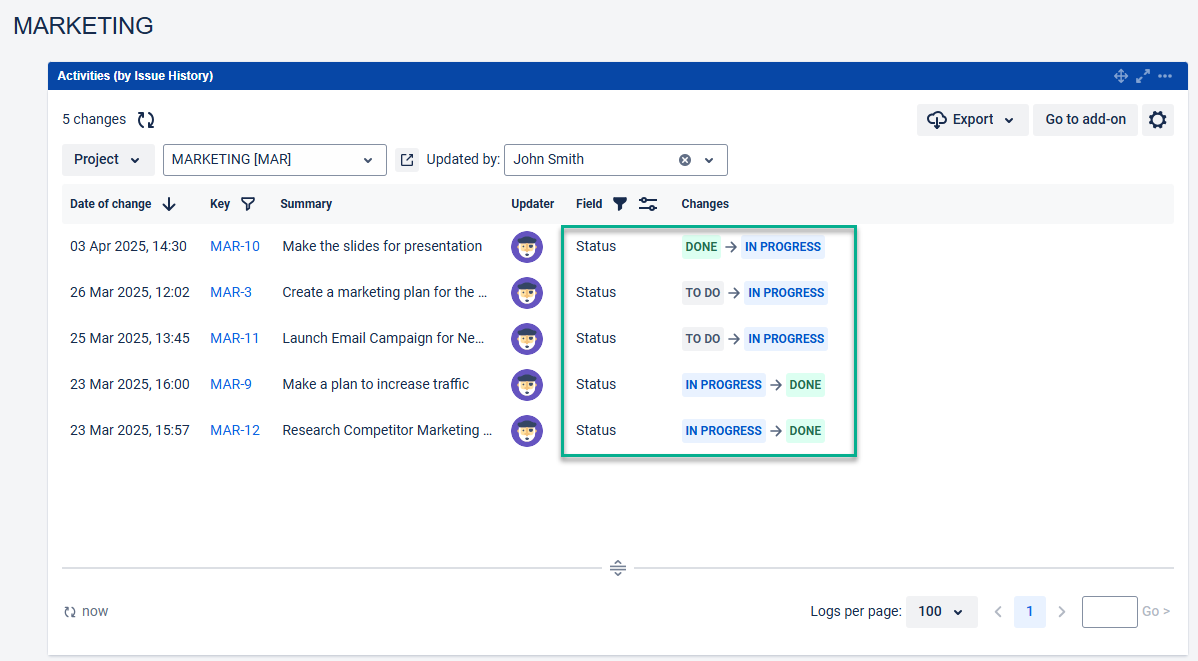The height and width of the screenshot is (661, 1198).
Task: Open Field column settings sliders icon
Action: [x=648, y=204]
